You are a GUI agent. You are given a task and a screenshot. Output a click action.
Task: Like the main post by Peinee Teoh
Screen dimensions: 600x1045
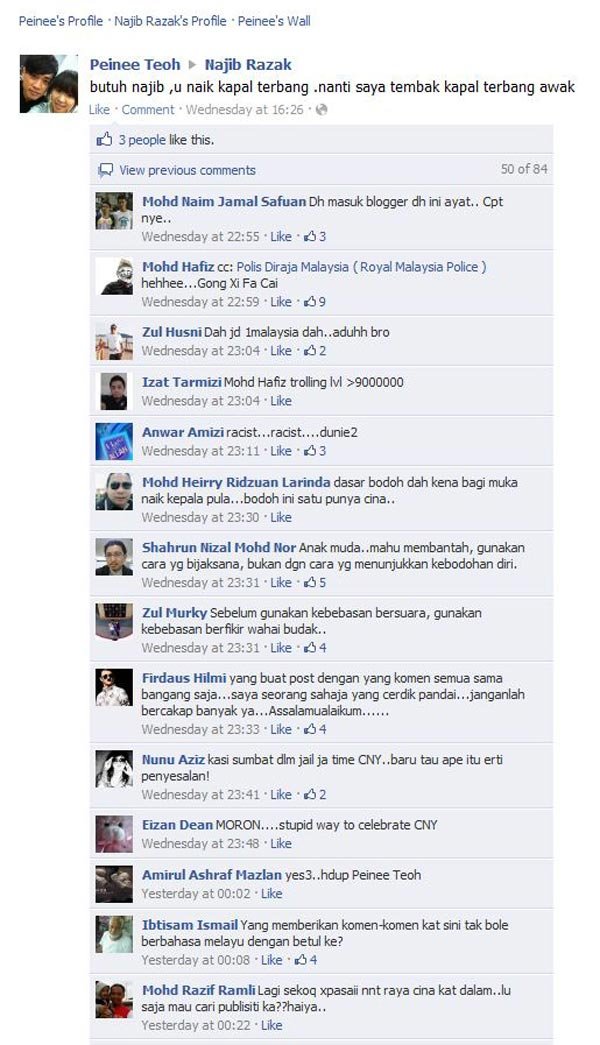click(99, 109)
